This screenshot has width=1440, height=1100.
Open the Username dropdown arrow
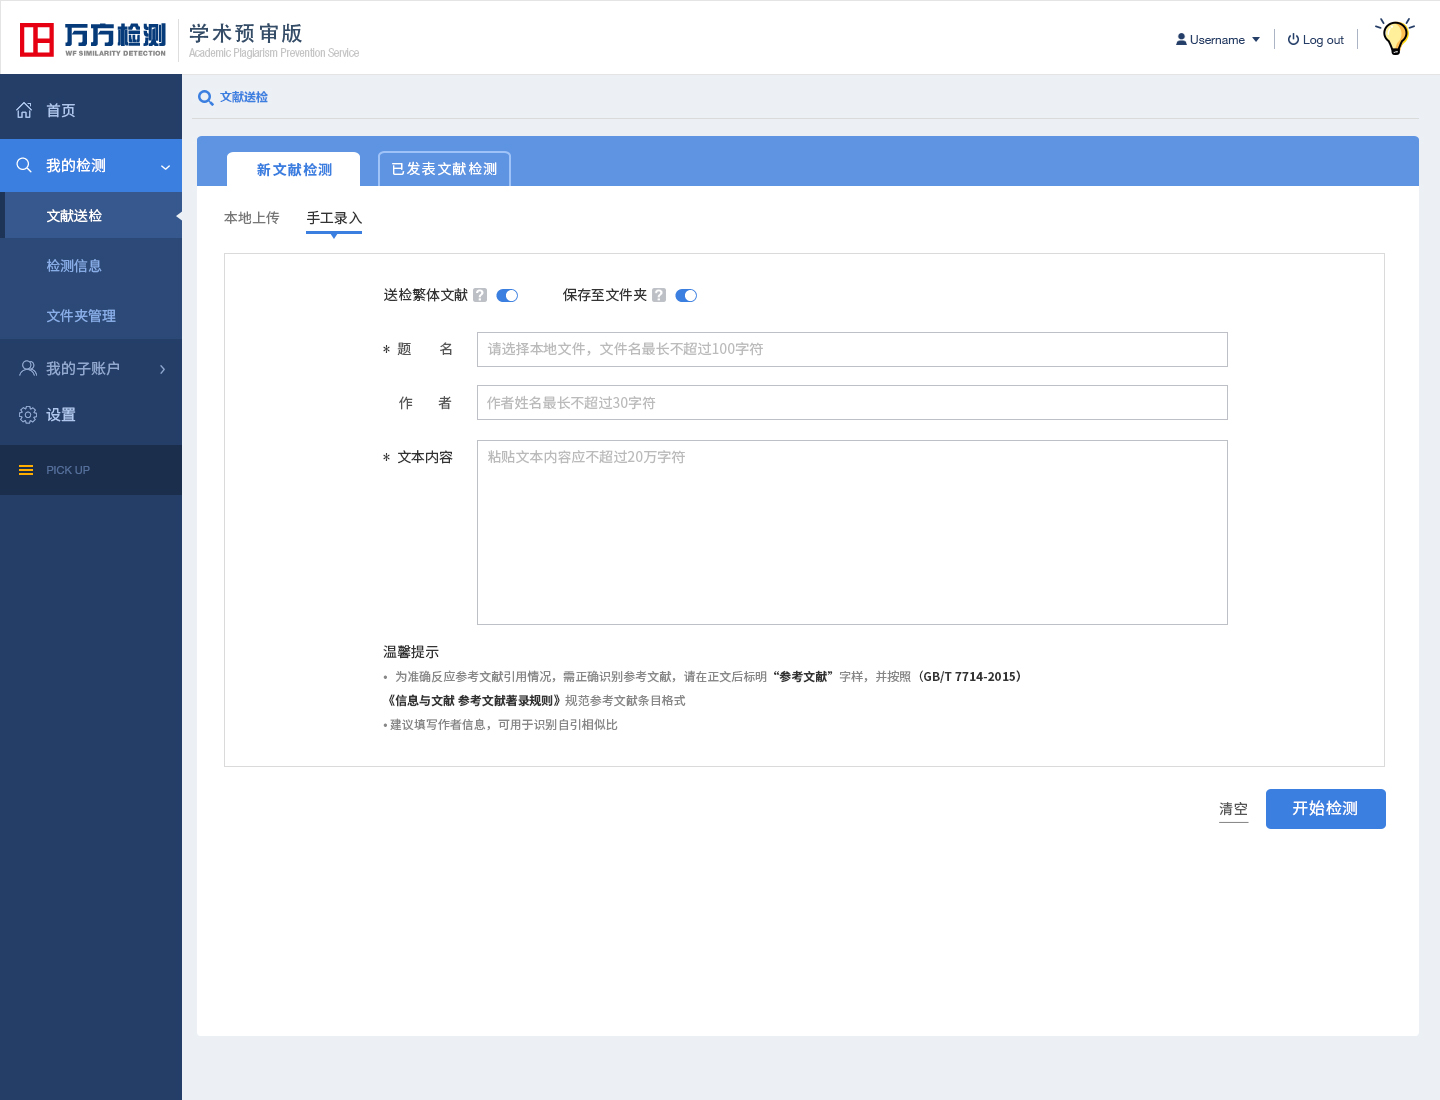pos(1256,40)
